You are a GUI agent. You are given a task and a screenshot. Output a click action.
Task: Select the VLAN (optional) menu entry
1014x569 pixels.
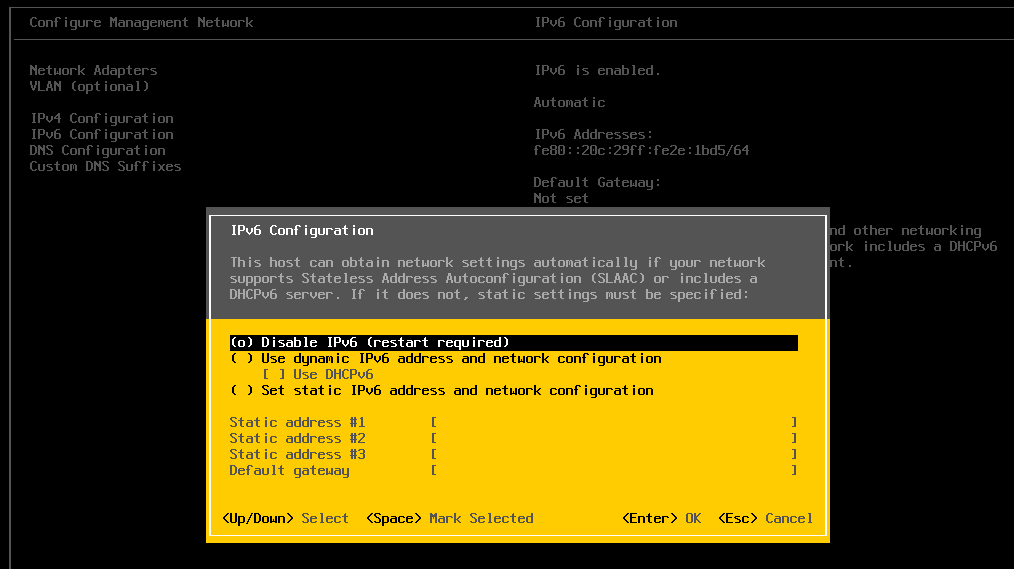(x=89, y=87)
